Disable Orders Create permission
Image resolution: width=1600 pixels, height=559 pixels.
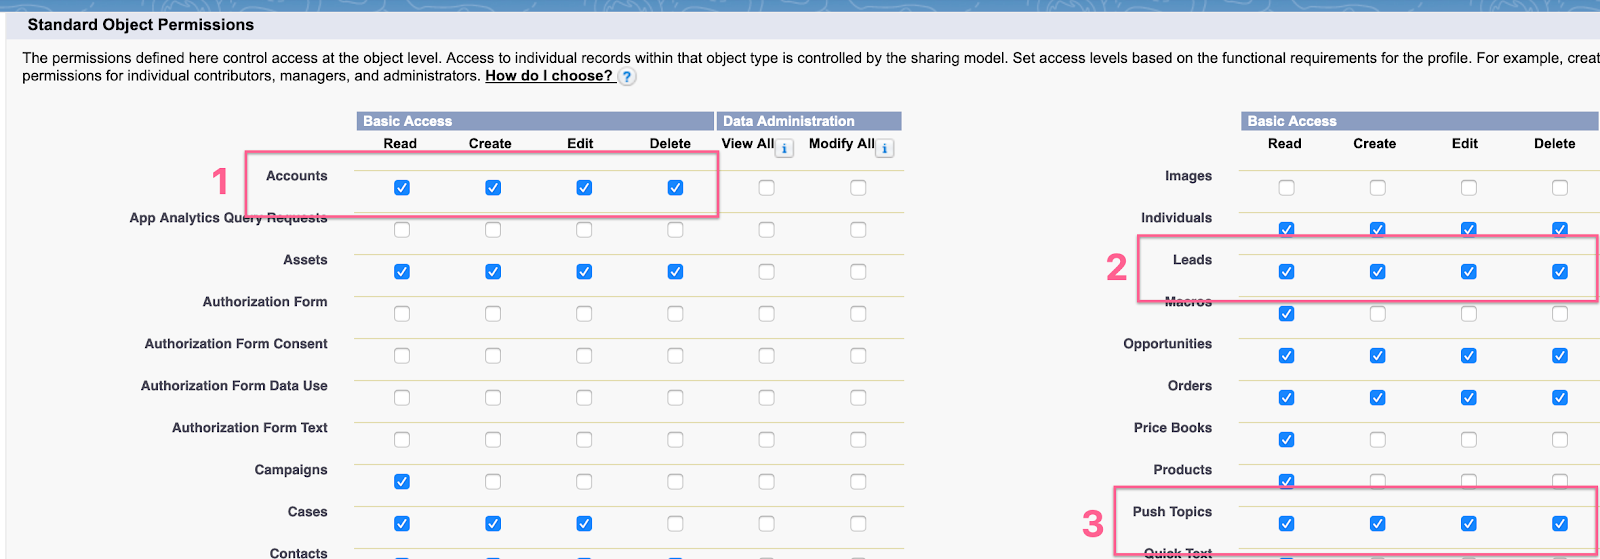pyautogui.click(x=1377, y=398)
